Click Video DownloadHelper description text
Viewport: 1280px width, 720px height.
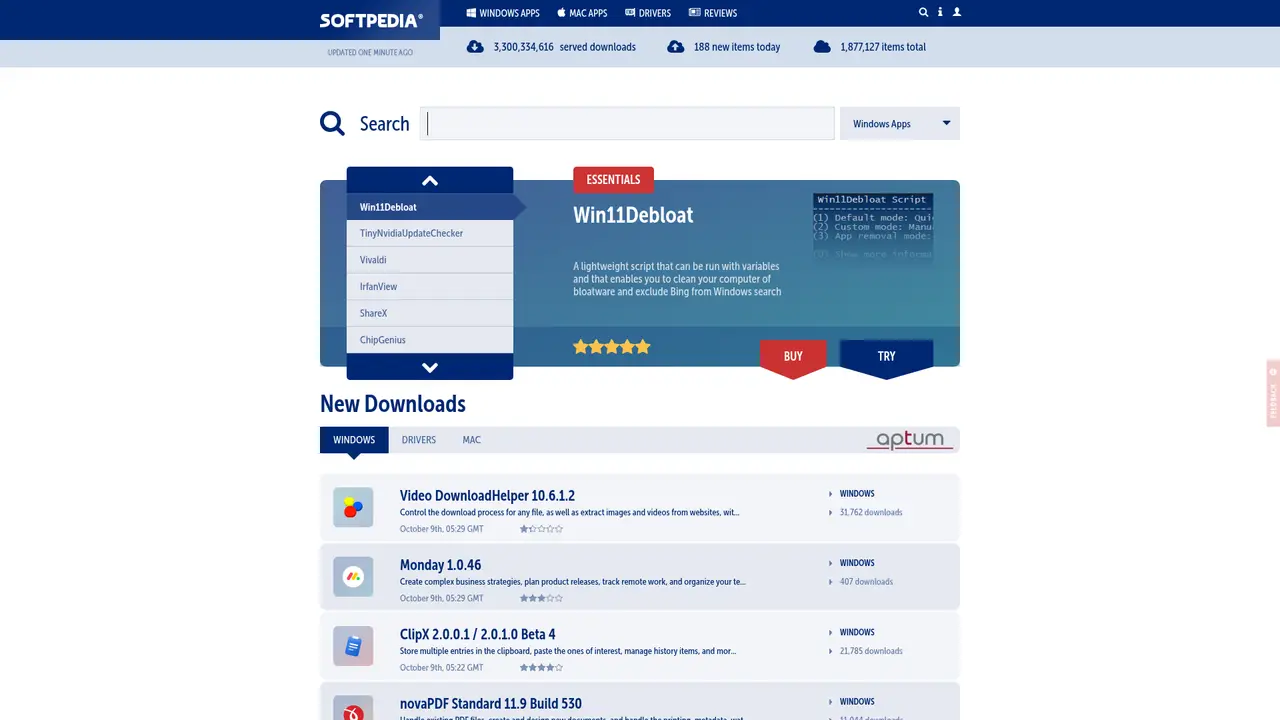[569, 512]
